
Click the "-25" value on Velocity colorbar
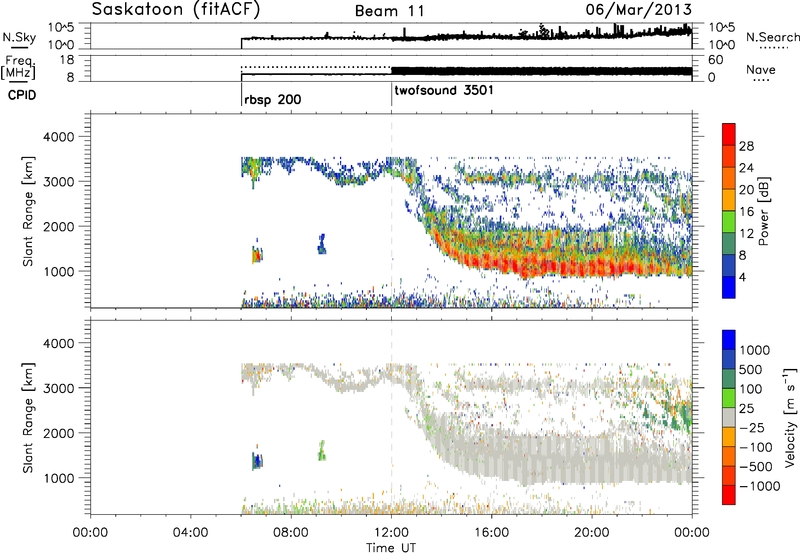[751, 427]
